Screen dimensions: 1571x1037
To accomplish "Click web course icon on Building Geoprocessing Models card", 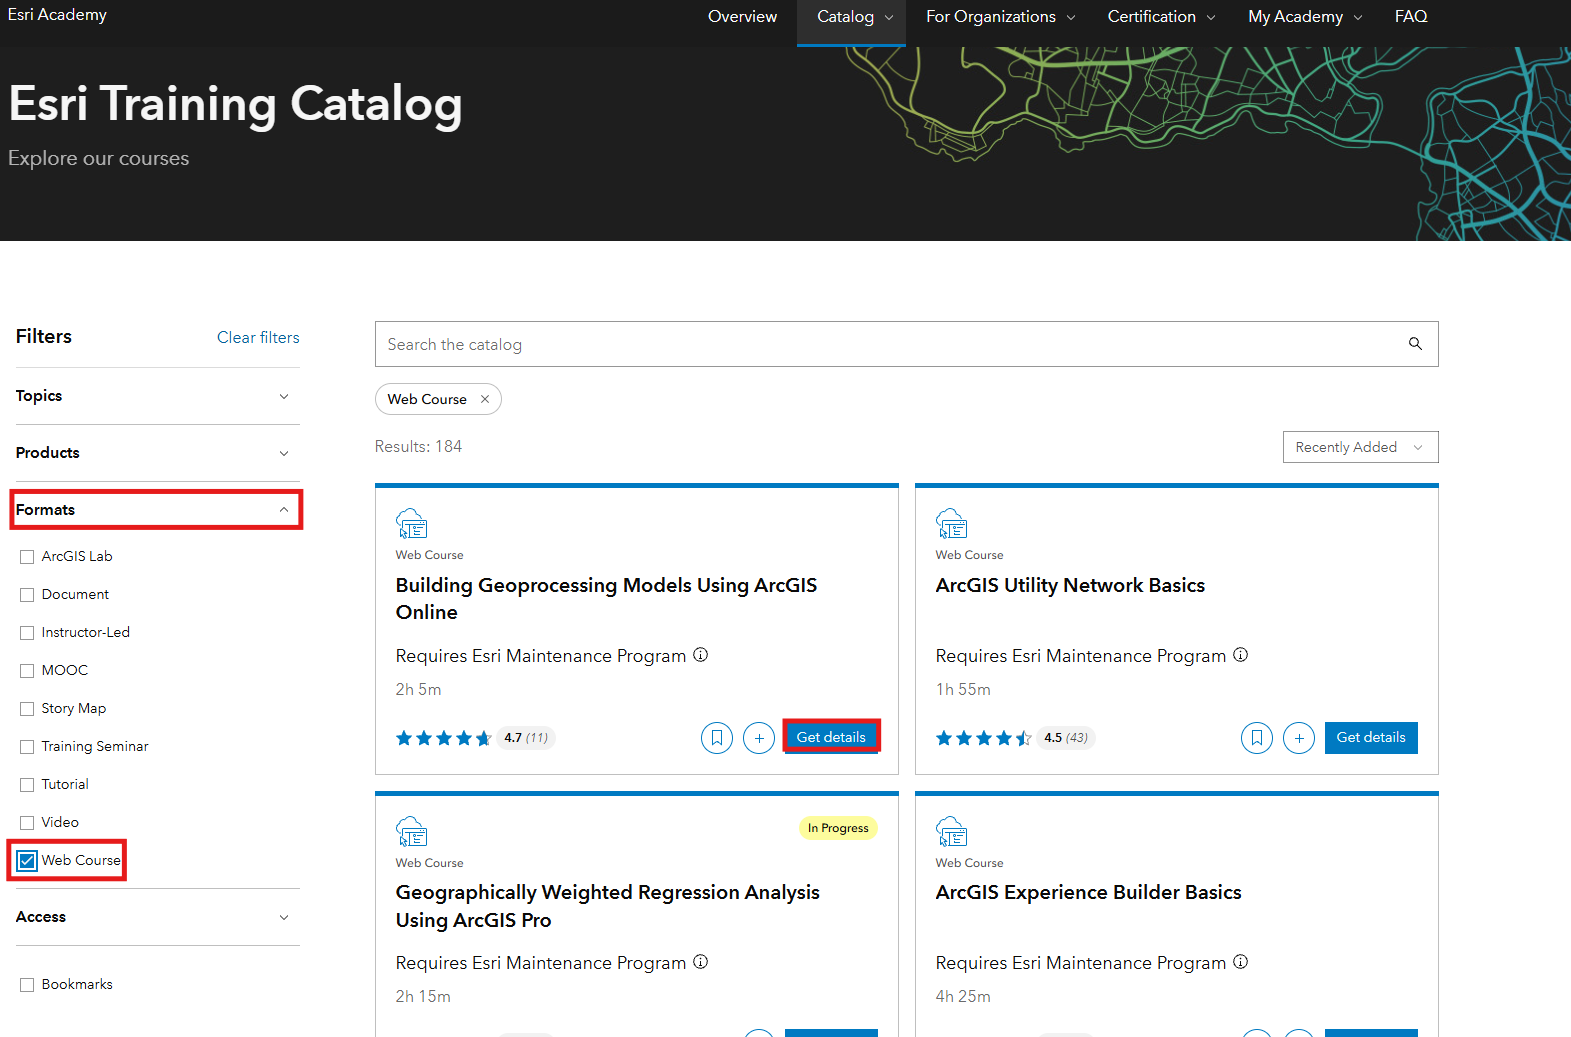I will pyautogui.click(x=411, y=523).
